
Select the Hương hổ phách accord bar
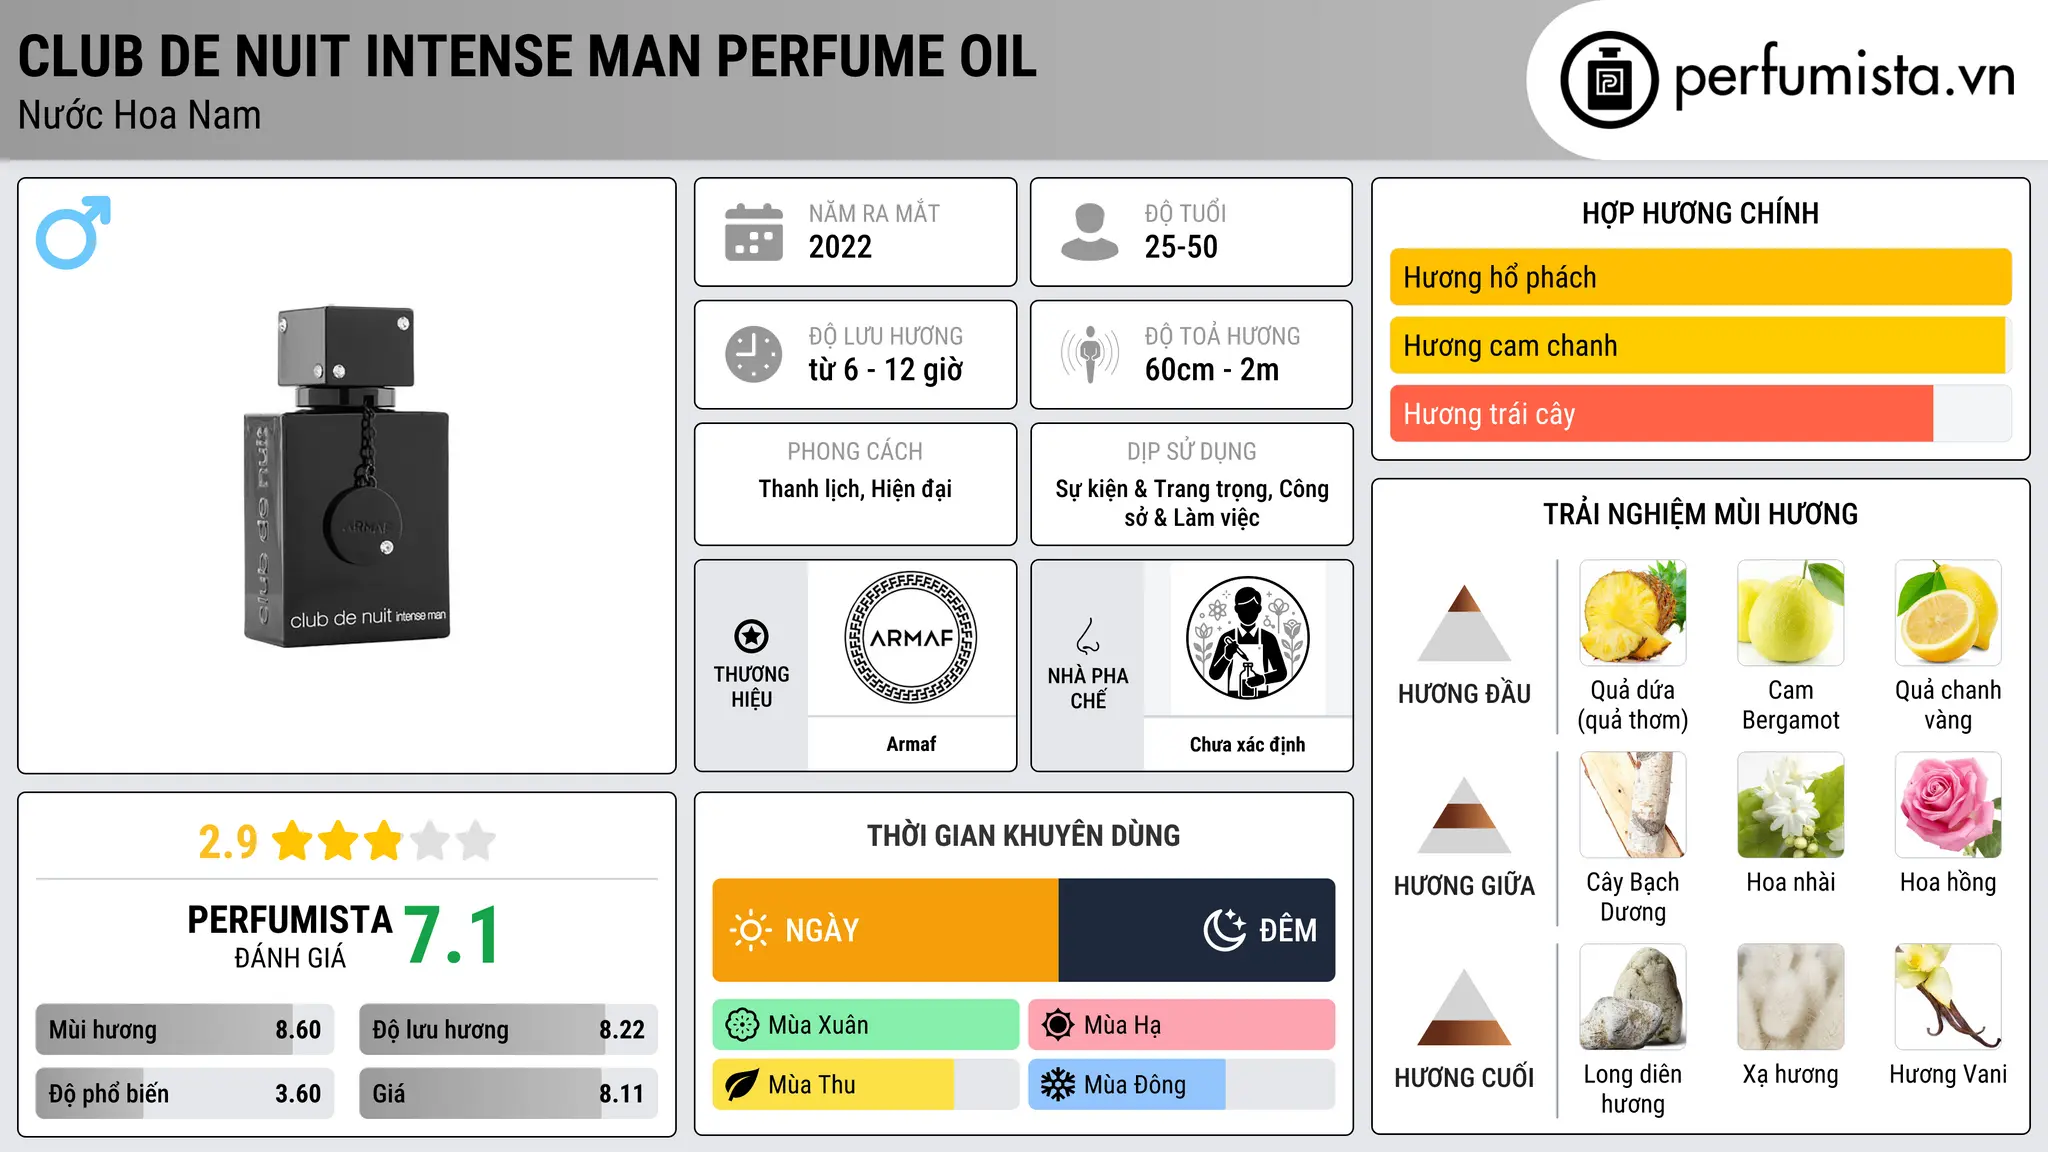(x=1700, y=277)
